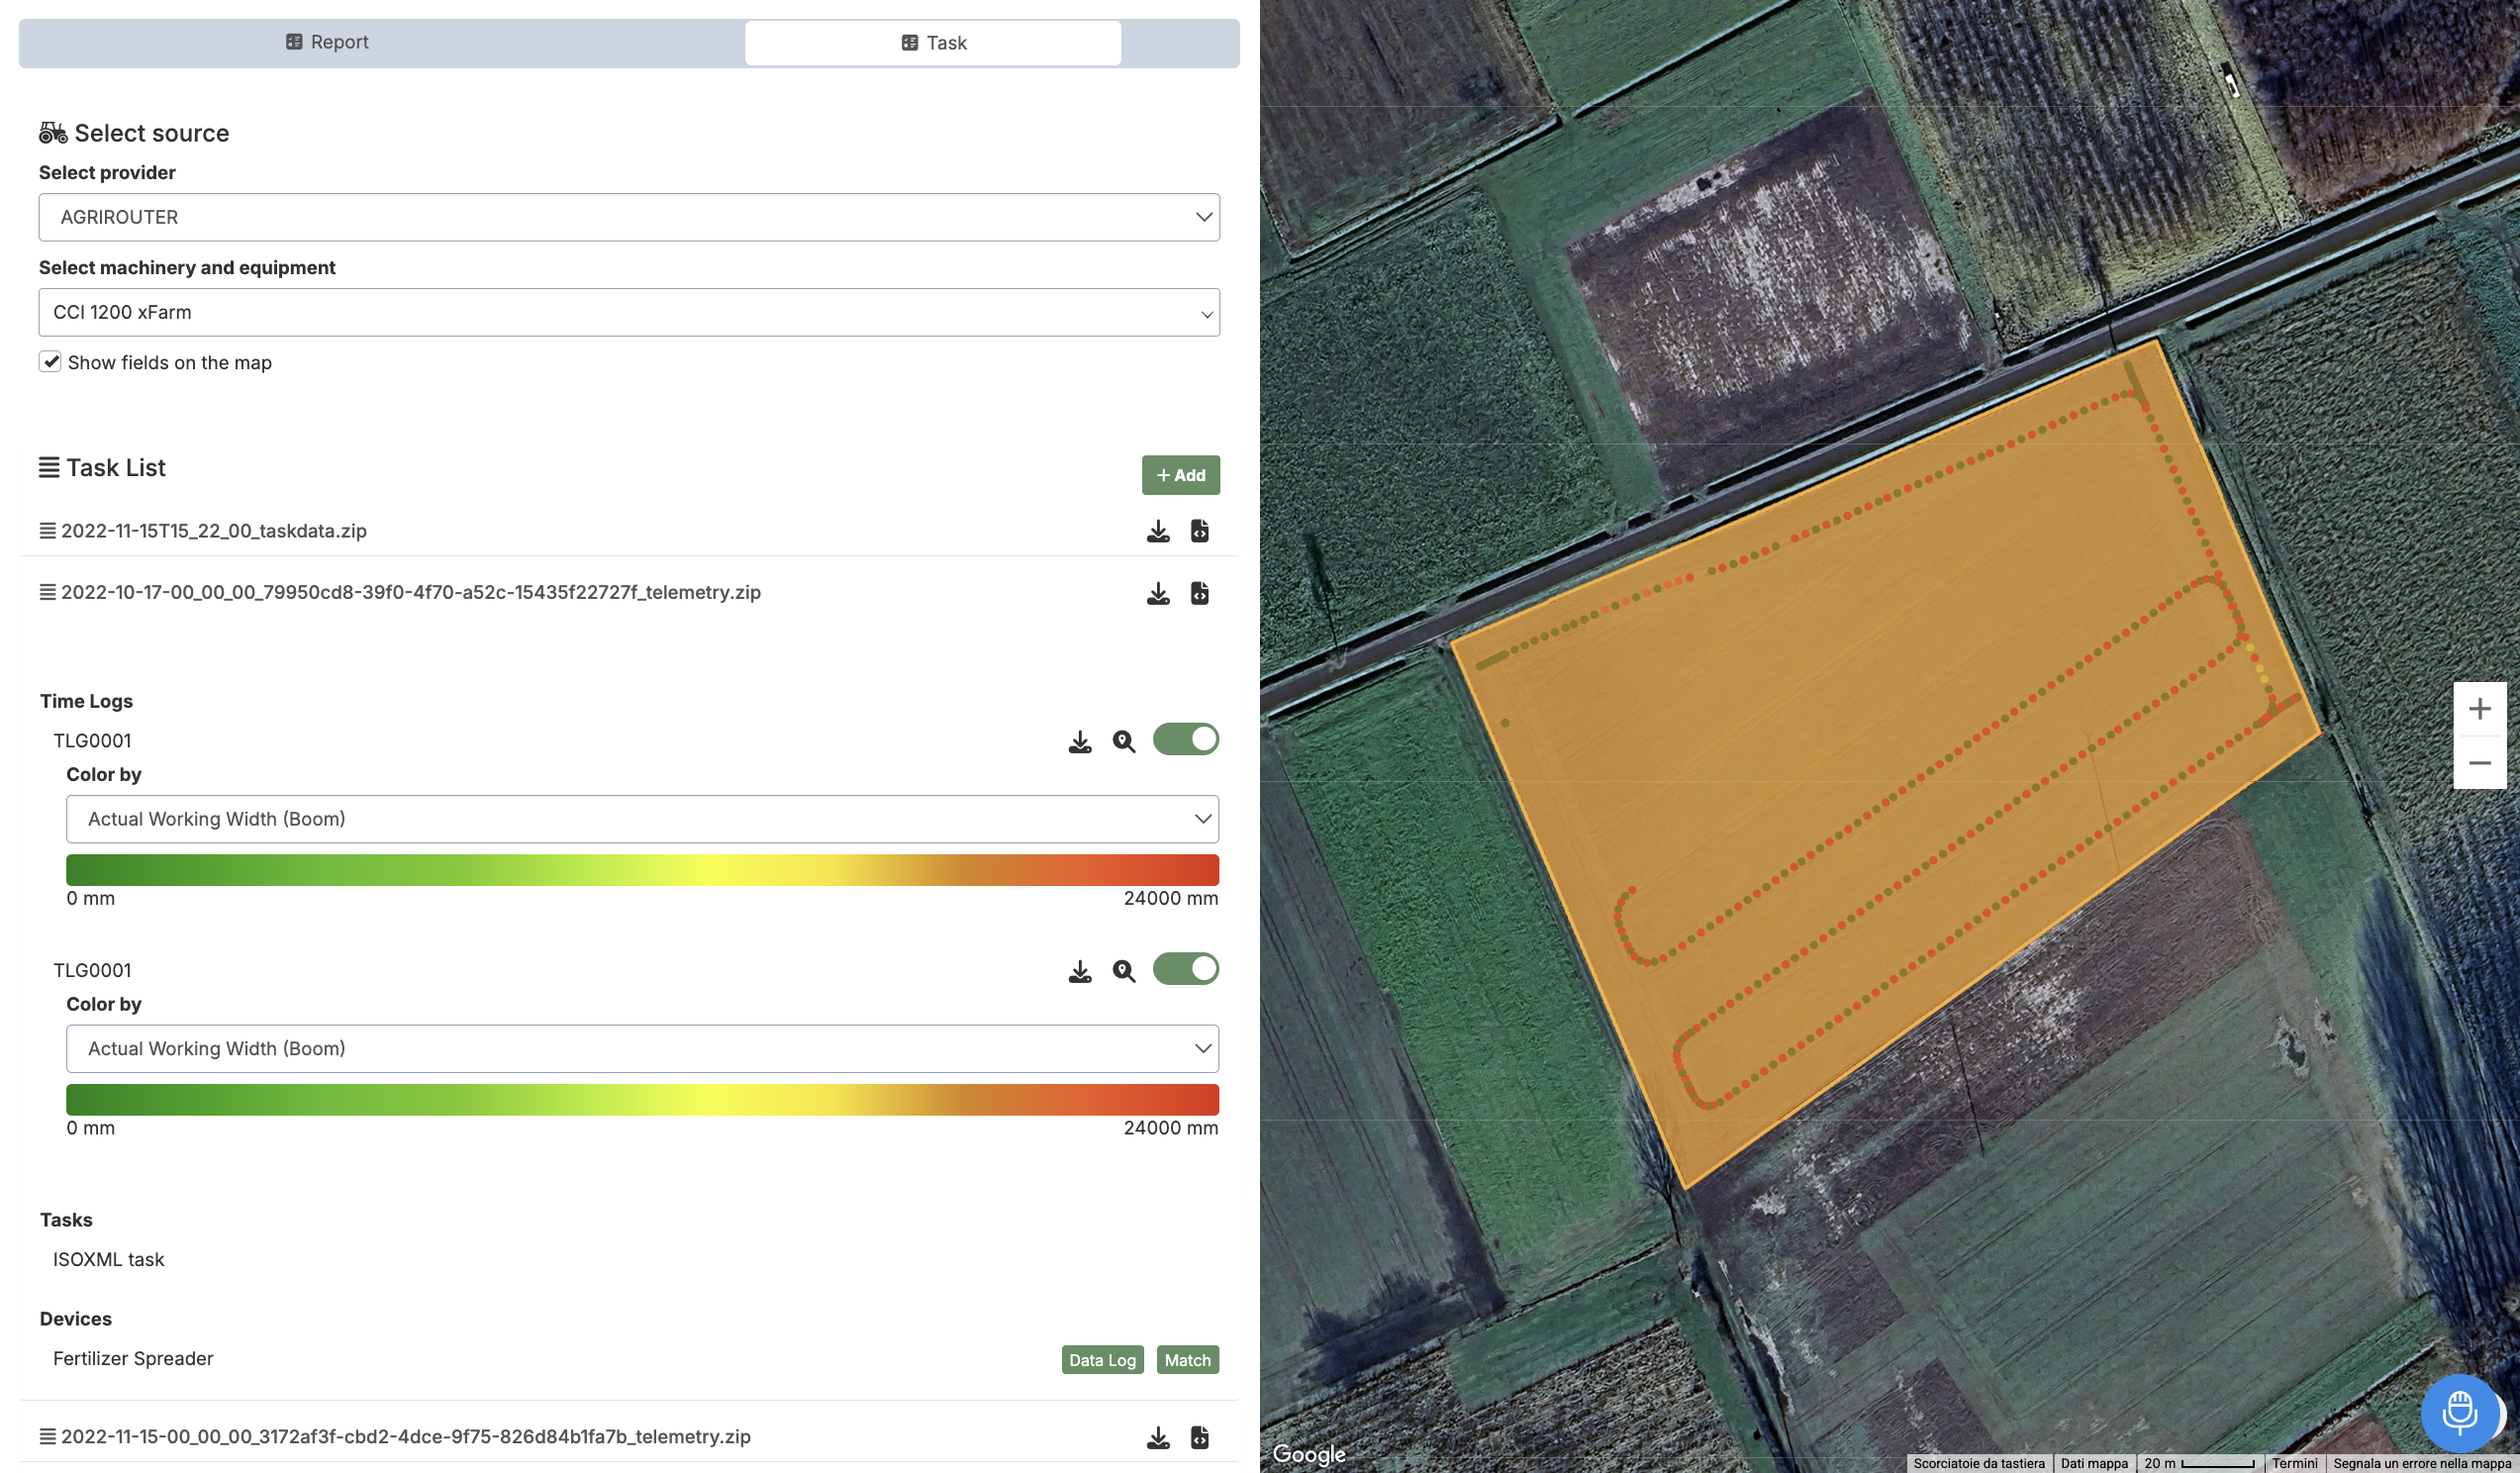Open code file icon for 2022-10-17 telemetry zip

(x=1200, y=594)
